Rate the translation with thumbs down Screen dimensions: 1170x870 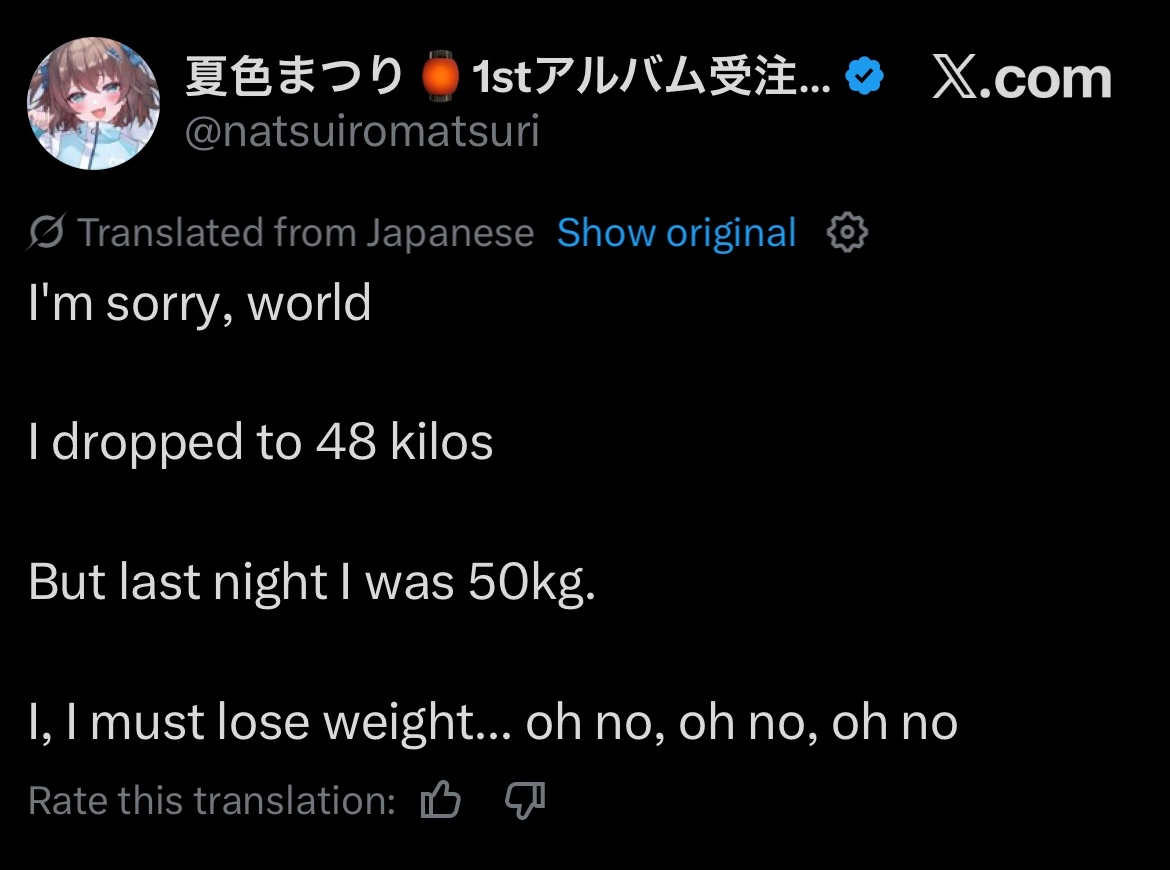[x=524, y=801]
